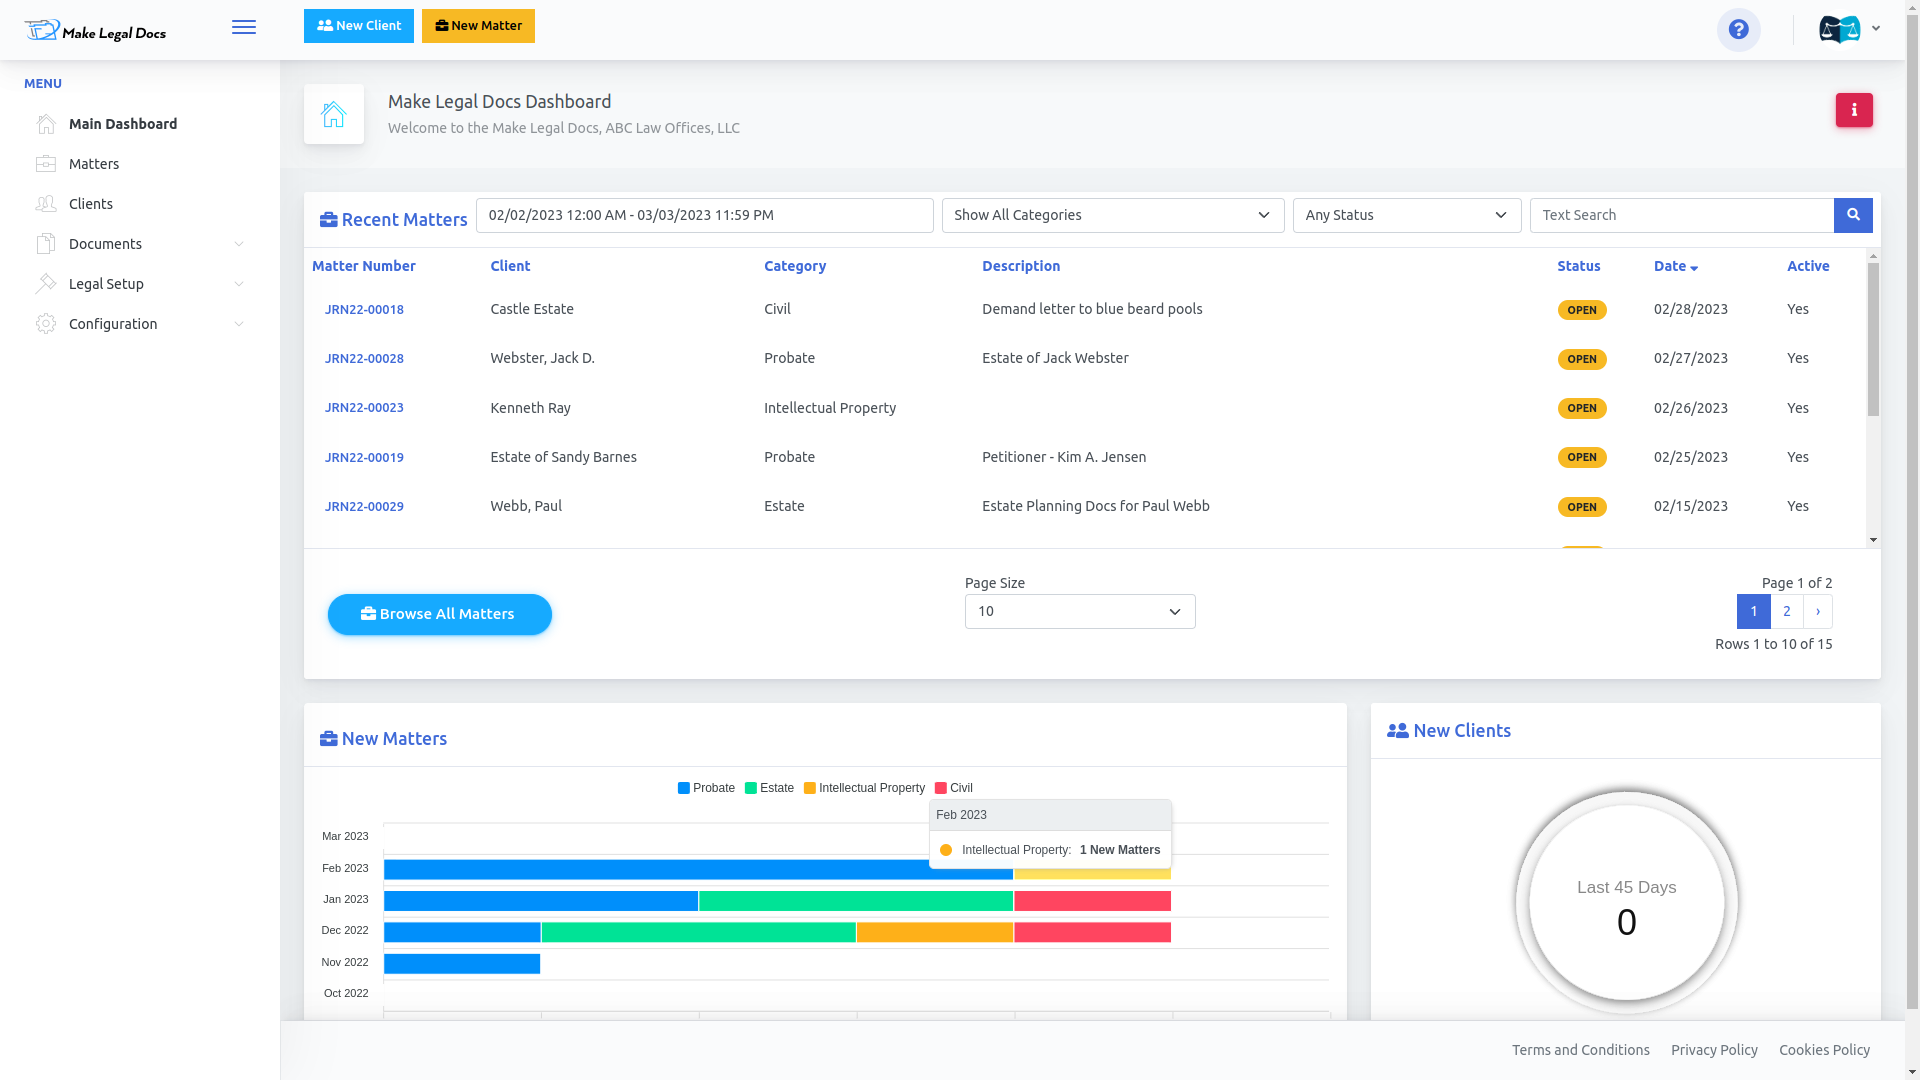This screenshot has width=1920, height=1080.
Task: Open matter JRN22-00028 link
Action: coord(364,358)
